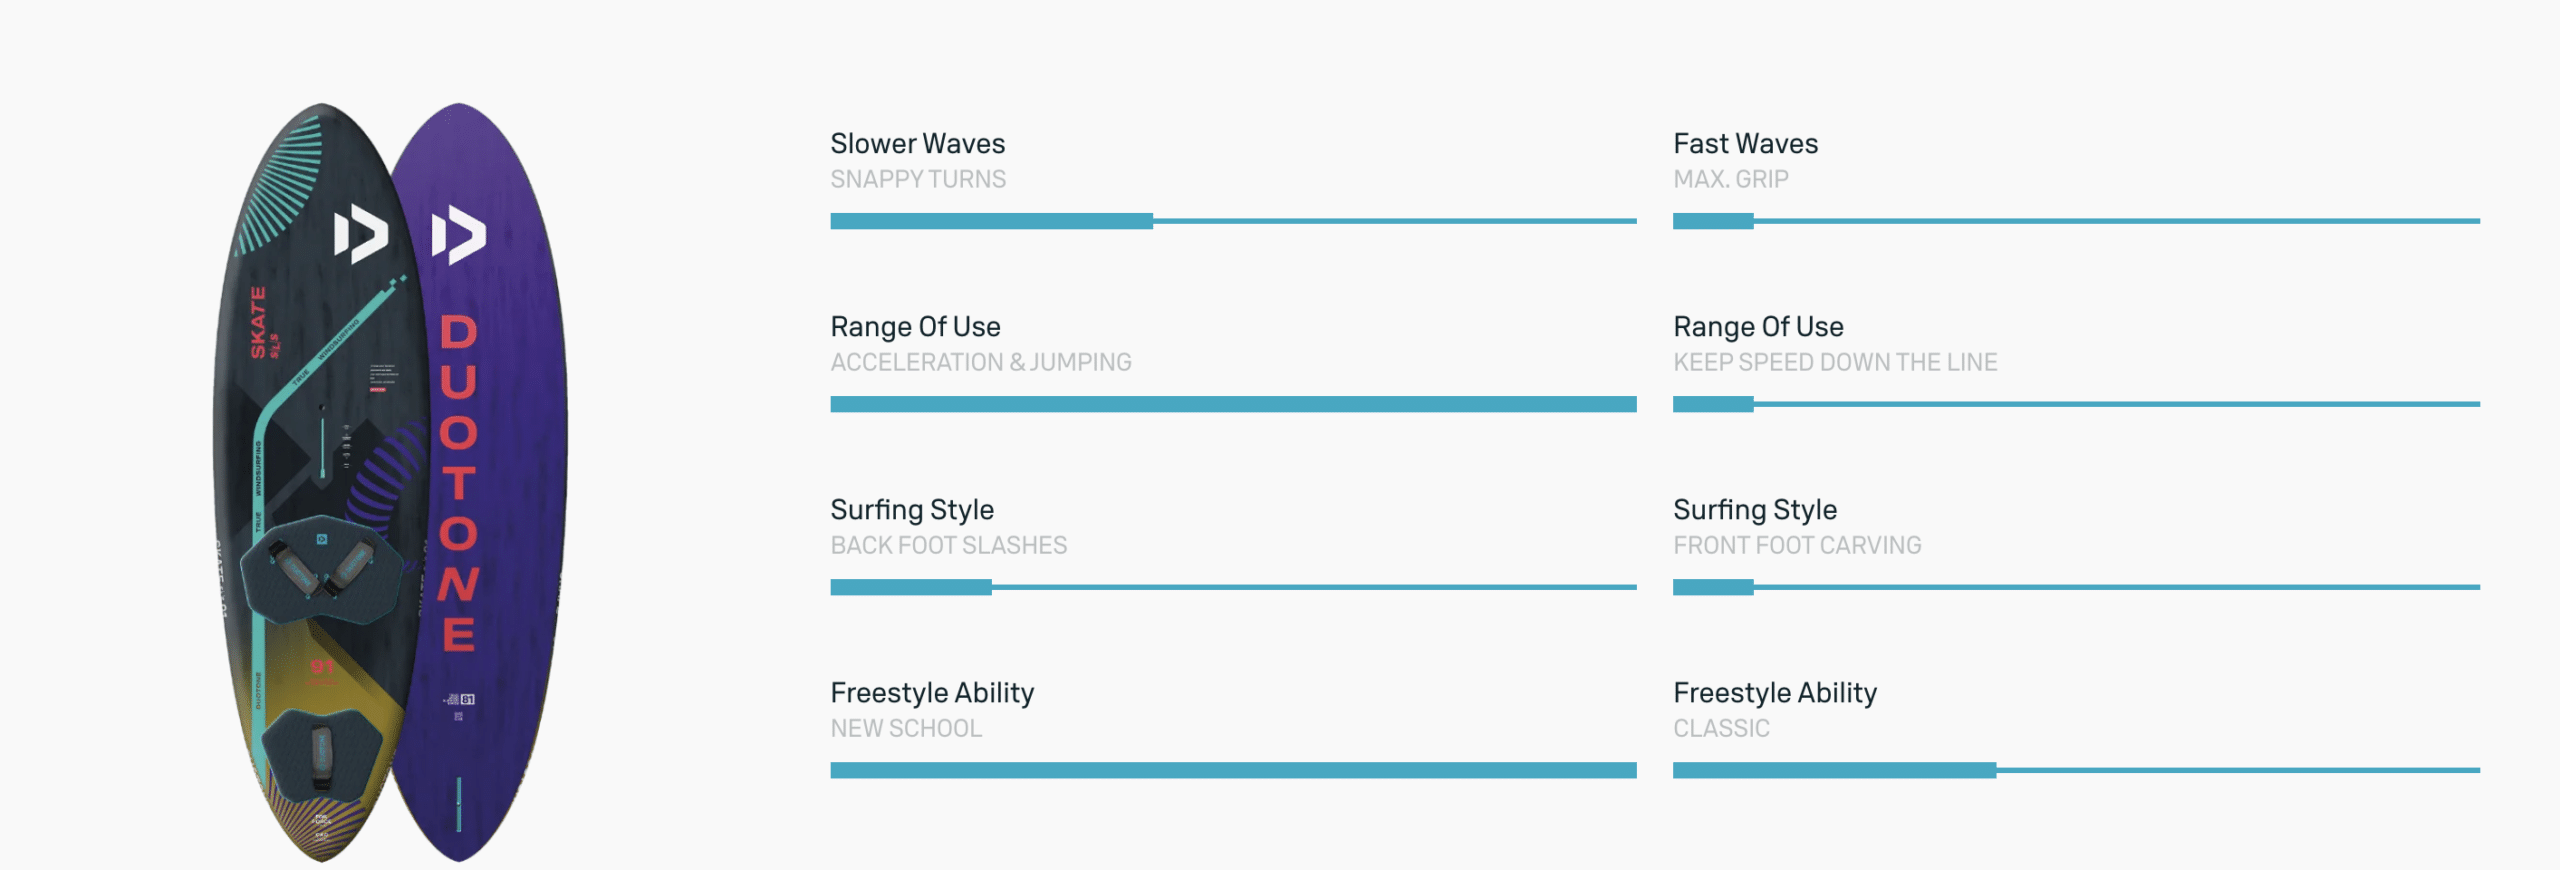Click the Acceleration & Jumping rating bar
Image resolution: width=2560 pixels, height=870 pixels.
click(x=1233, y=404)
